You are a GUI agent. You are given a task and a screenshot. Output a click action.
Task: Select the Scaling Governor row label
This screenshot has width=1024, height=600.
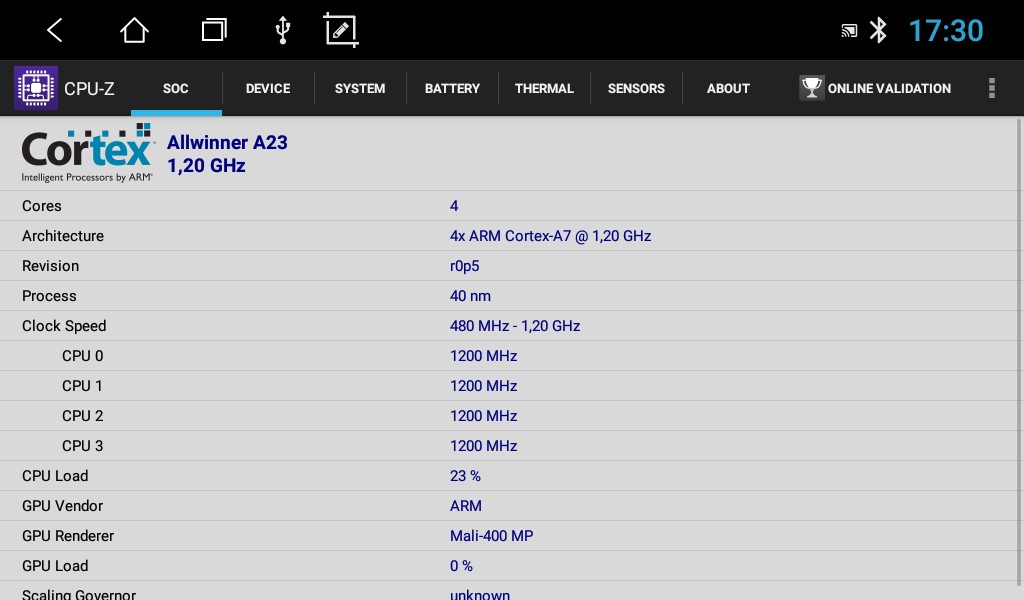[79, 594]
